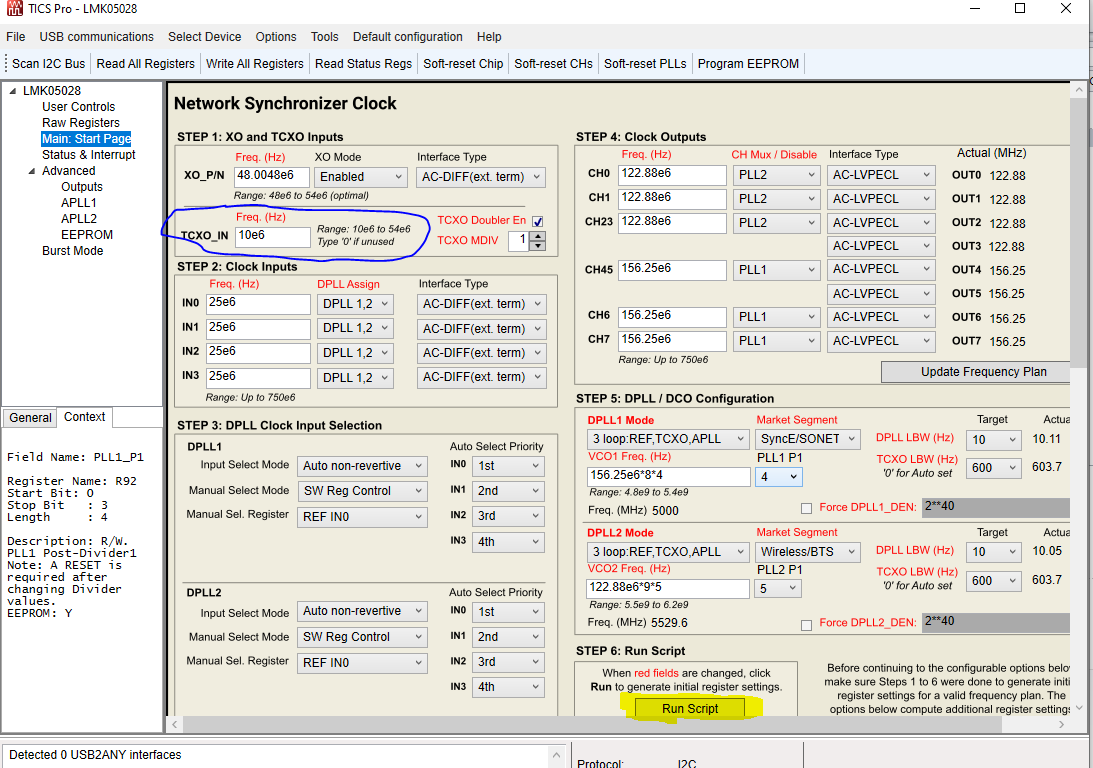Viewport: 1093px width, 768px height.
Task: Increment the TCXO MDIV stepper
Action: pos(537,236)
